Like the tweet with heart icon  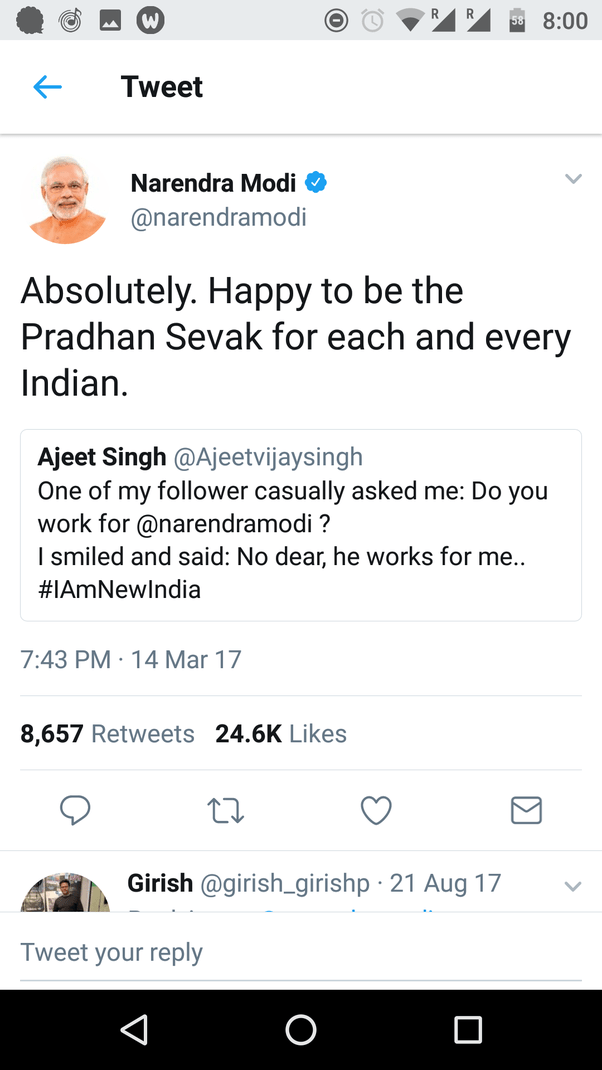point(376,809)
